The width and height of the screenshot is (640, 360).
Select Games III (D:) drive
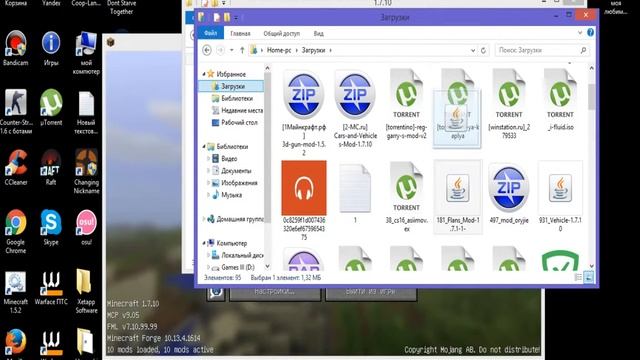[x=233, y=267]
